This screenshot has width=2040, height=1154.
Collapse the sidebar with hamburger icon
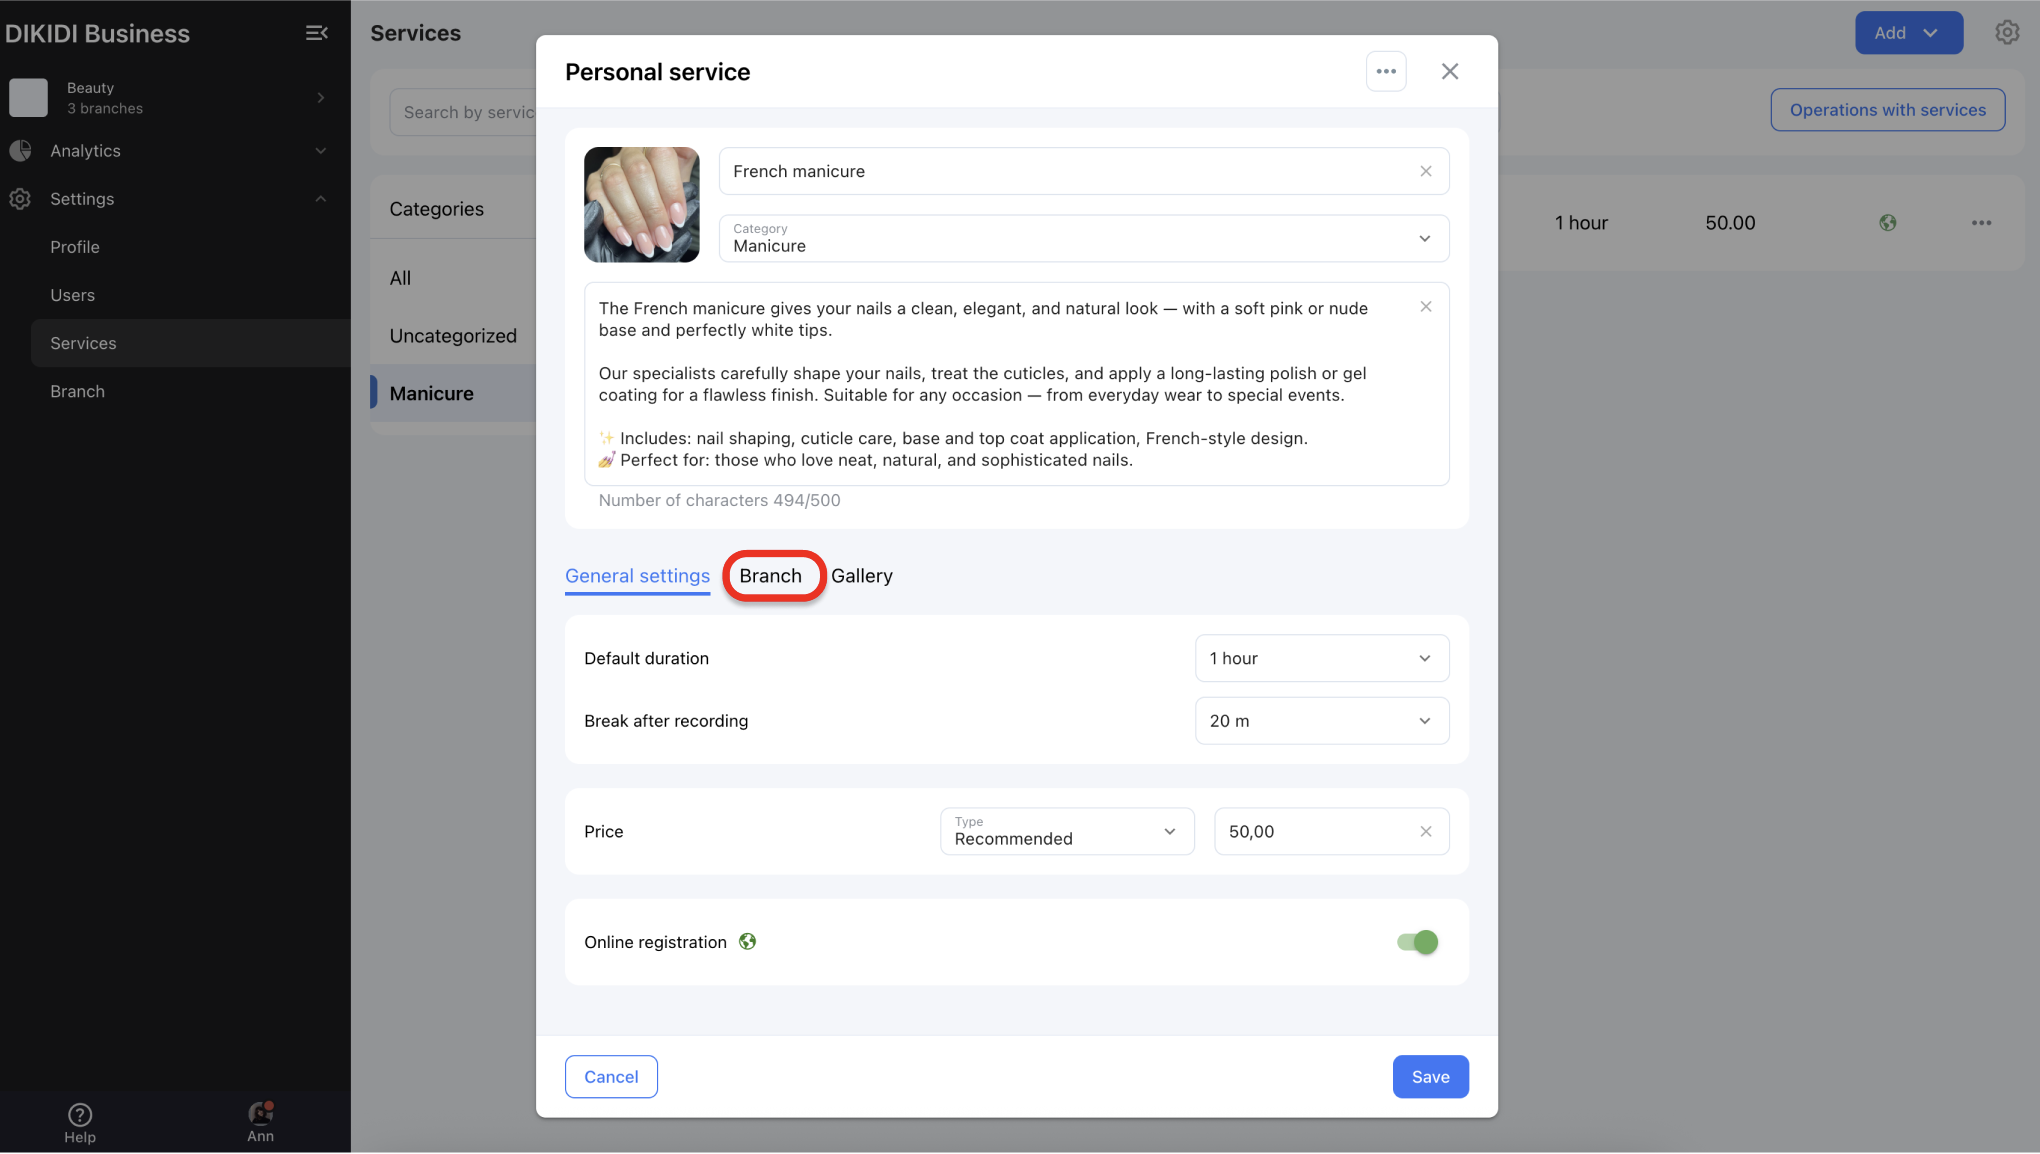pos(316,33)
